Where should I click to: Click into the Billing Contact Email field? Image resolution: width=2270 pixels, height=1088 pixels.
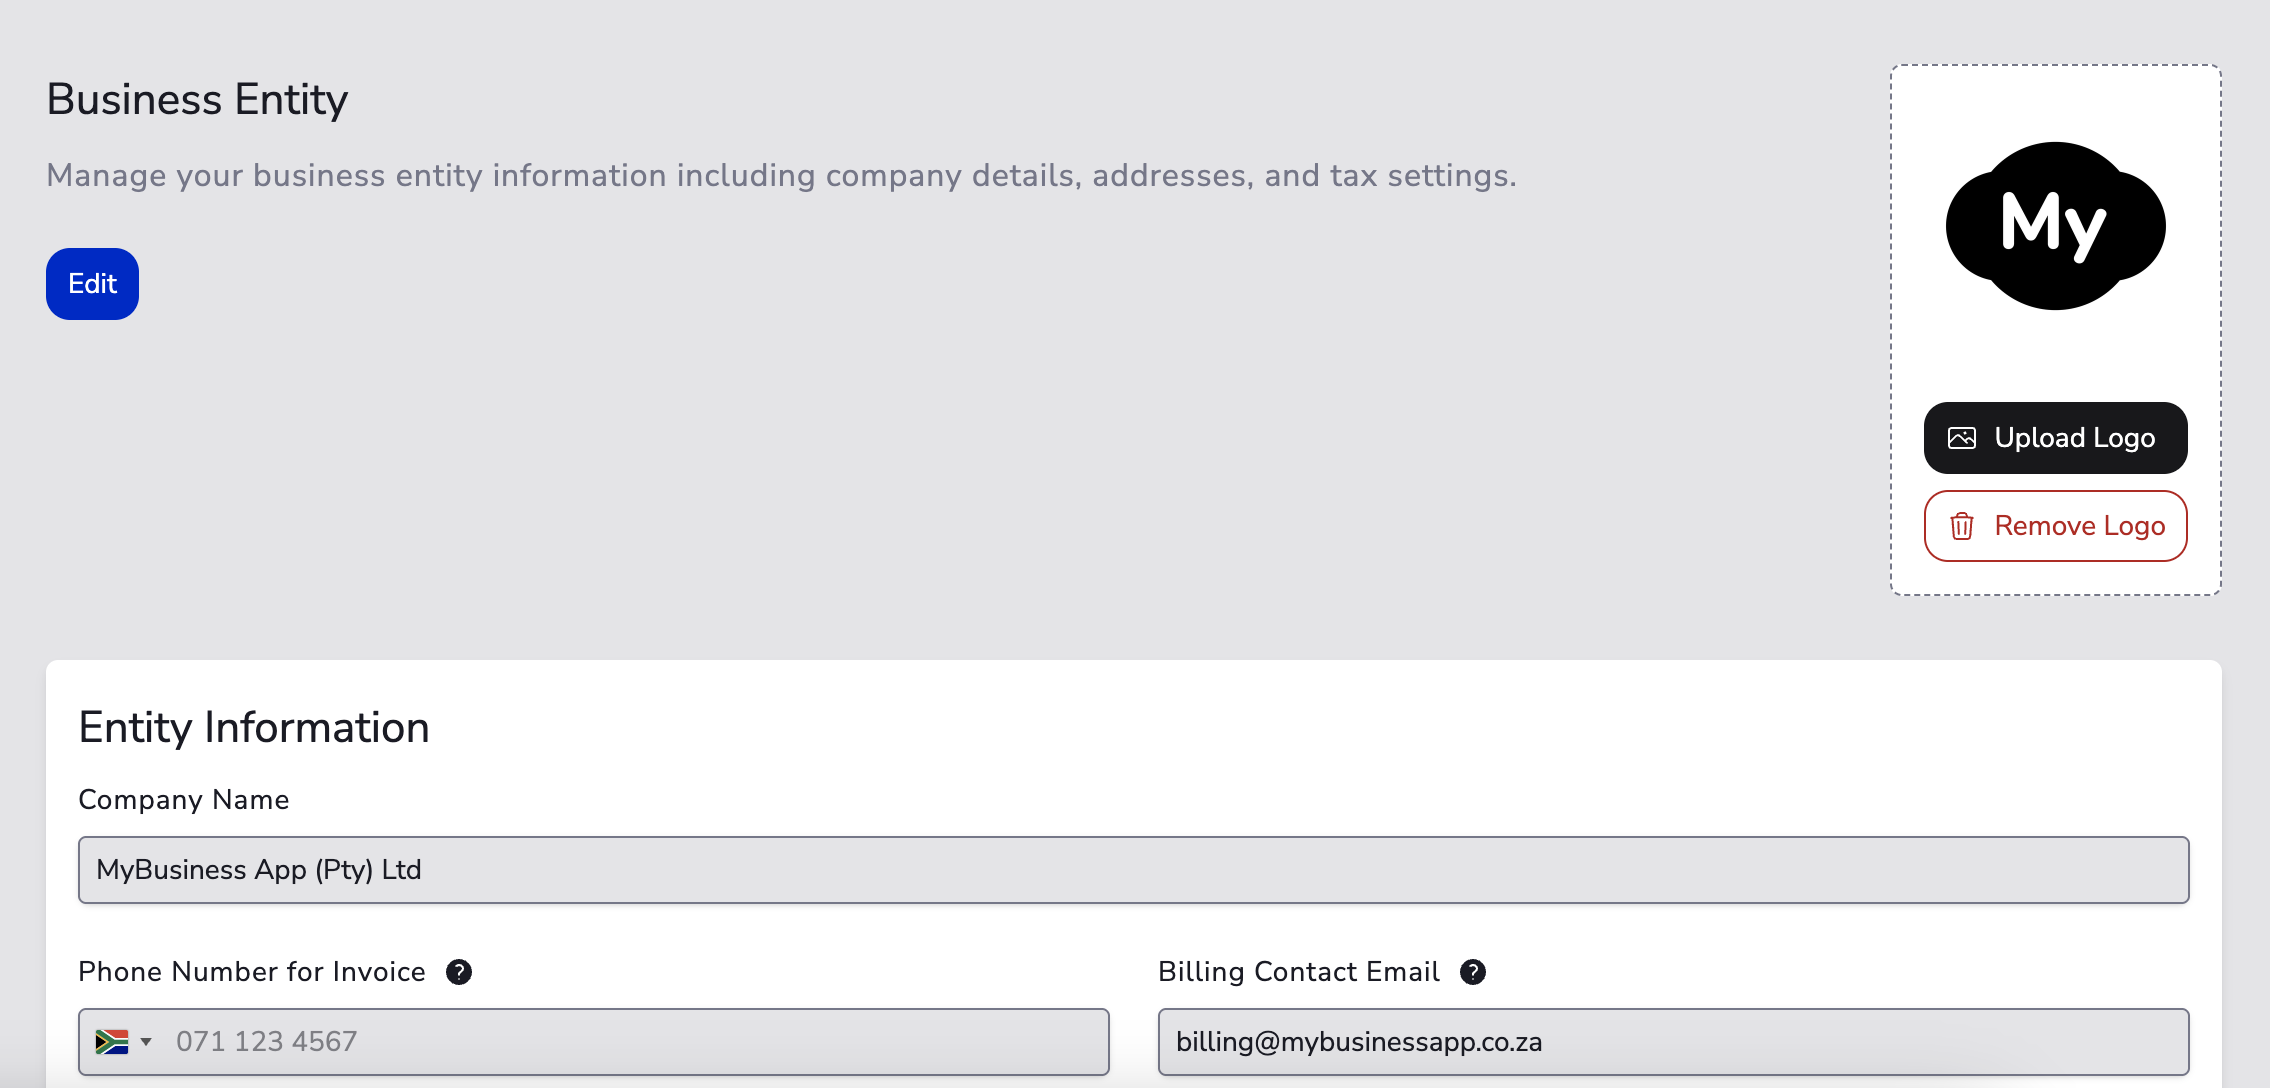click(x=1672, y=1042)
